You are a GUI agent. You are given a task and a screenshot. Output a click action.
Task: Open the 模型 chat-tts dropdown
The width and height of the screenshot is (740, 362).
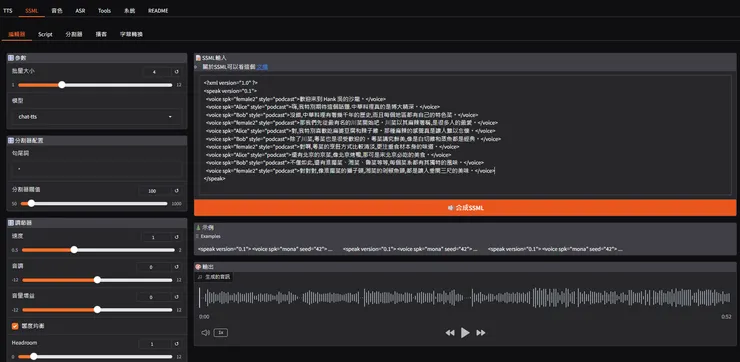pyautogui.click(x=97, y=117)
